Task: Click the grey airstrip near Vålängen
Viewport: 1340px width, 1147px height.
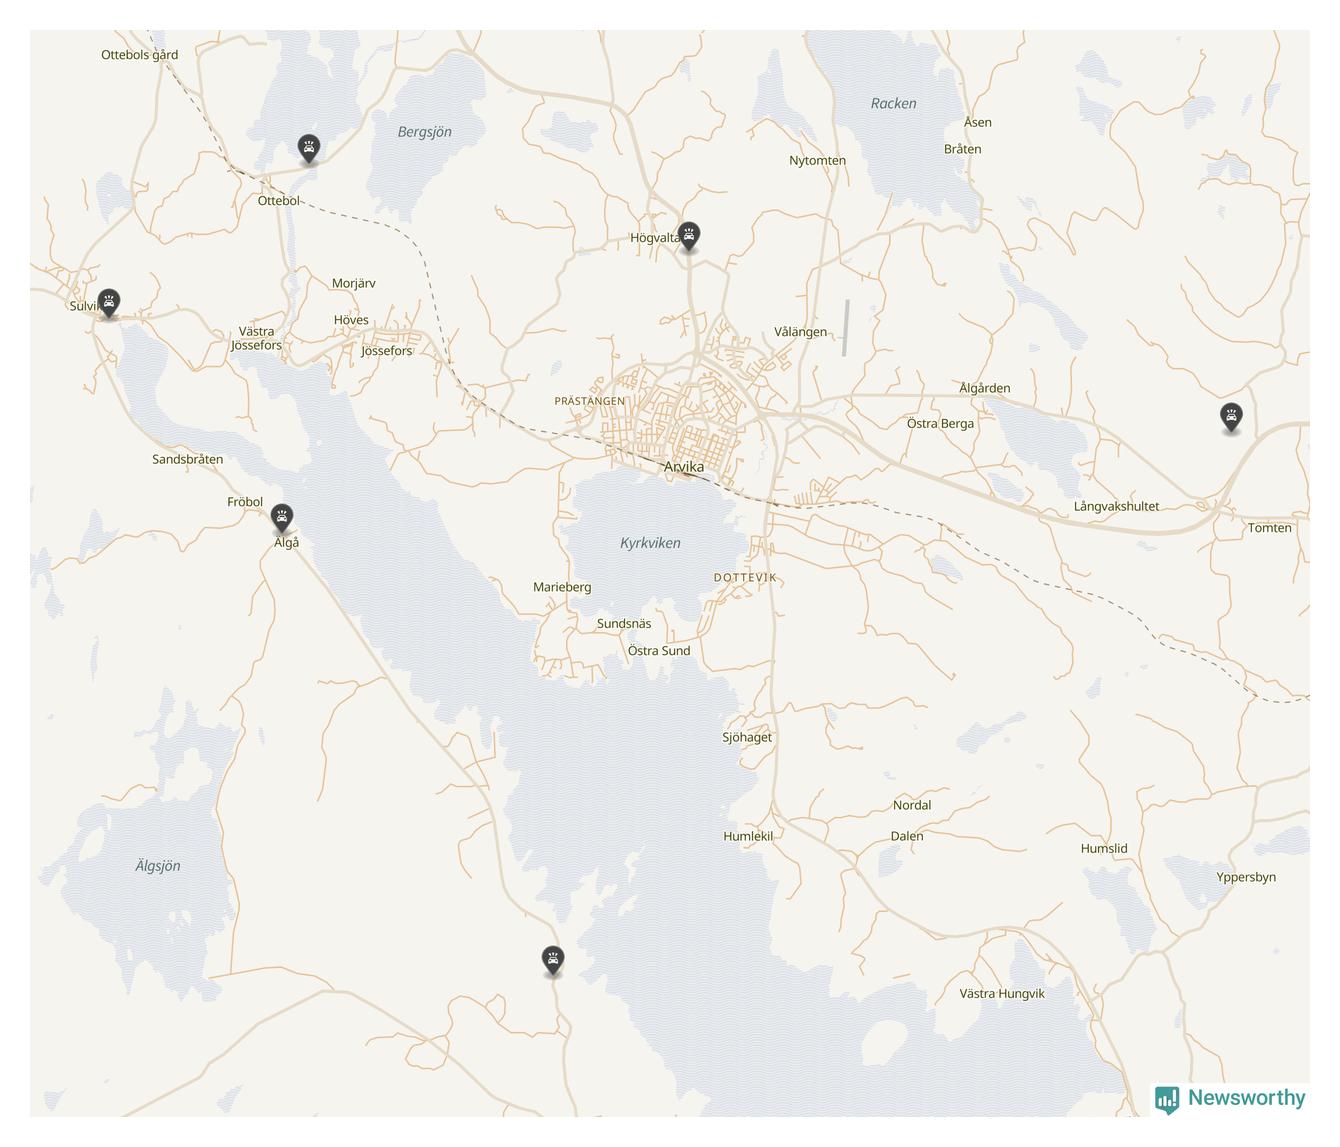Action: coord(845,327)
